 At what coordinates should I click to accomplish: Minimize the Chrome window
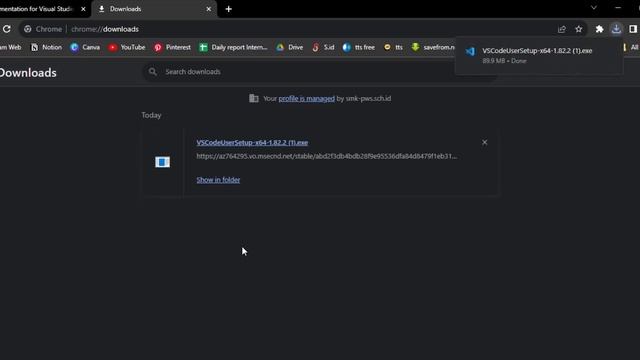[618, 8]
